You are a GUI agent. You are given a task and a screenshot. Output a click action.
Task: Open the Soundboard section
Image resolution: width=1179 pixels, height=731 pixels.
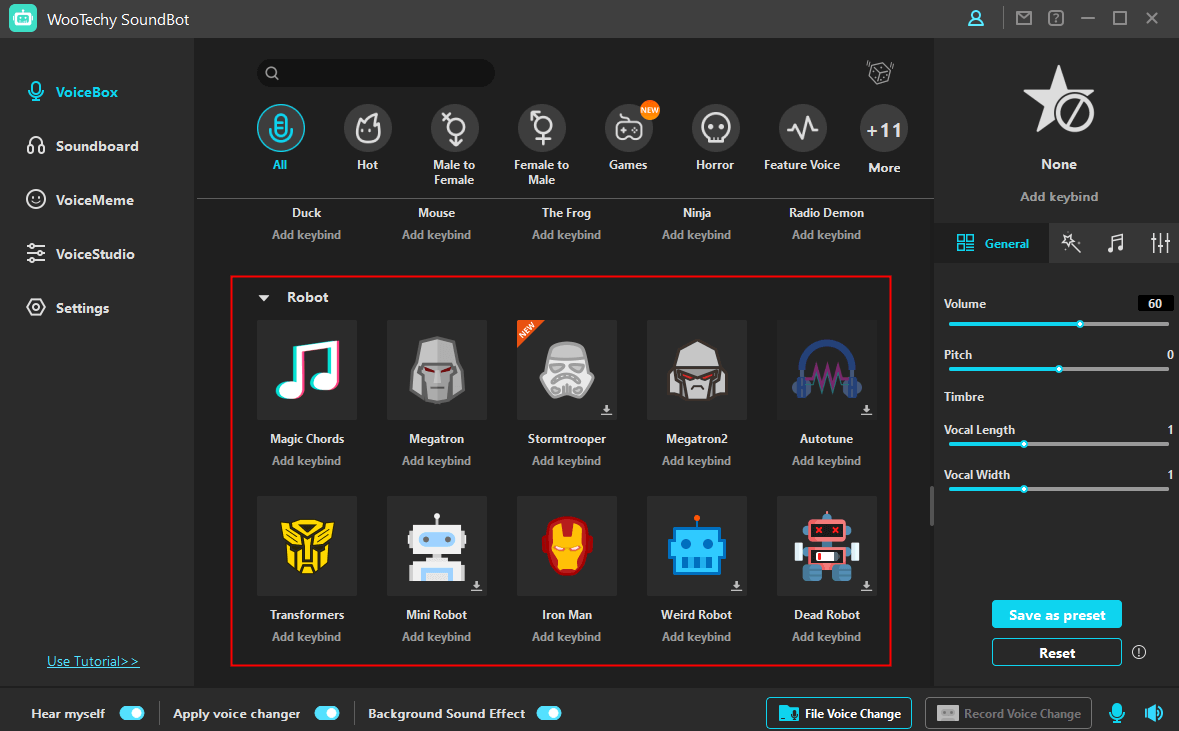tap(83, 146)
